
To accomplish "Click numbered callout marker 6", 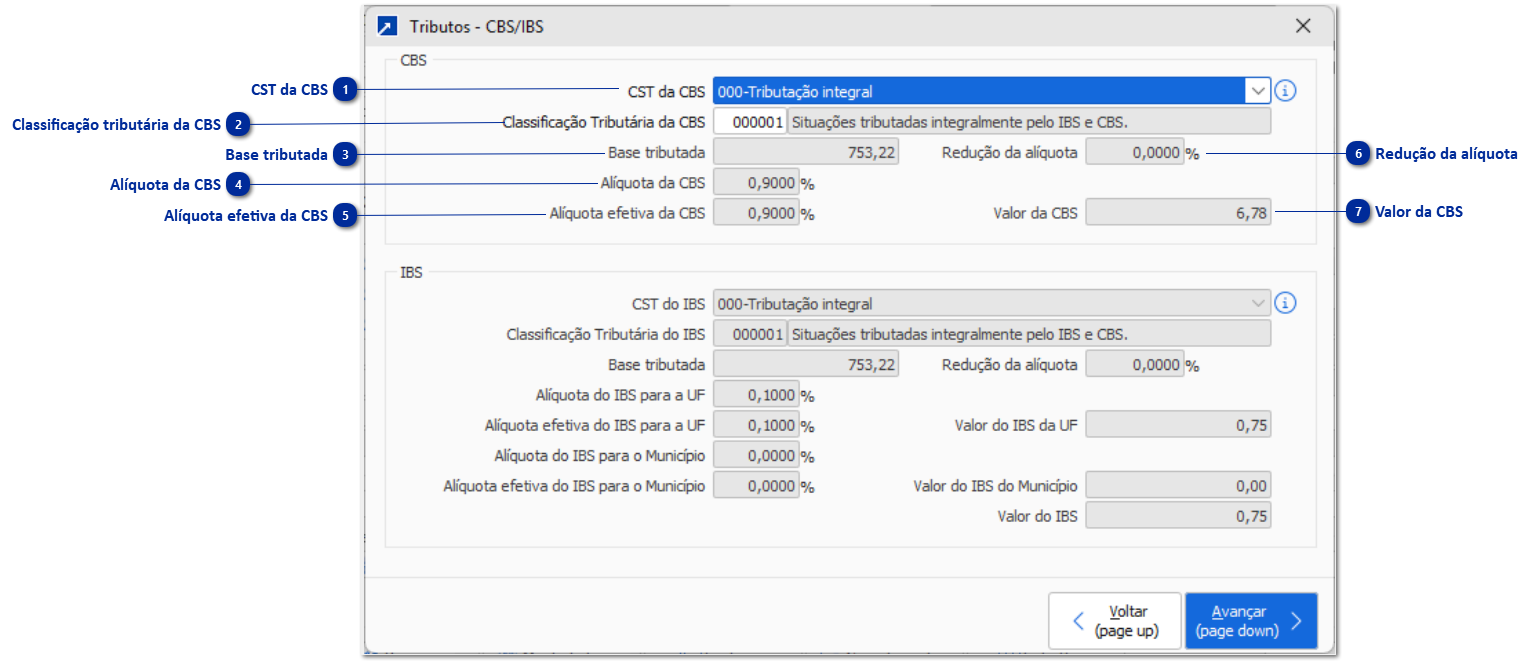I will 1357,154.
